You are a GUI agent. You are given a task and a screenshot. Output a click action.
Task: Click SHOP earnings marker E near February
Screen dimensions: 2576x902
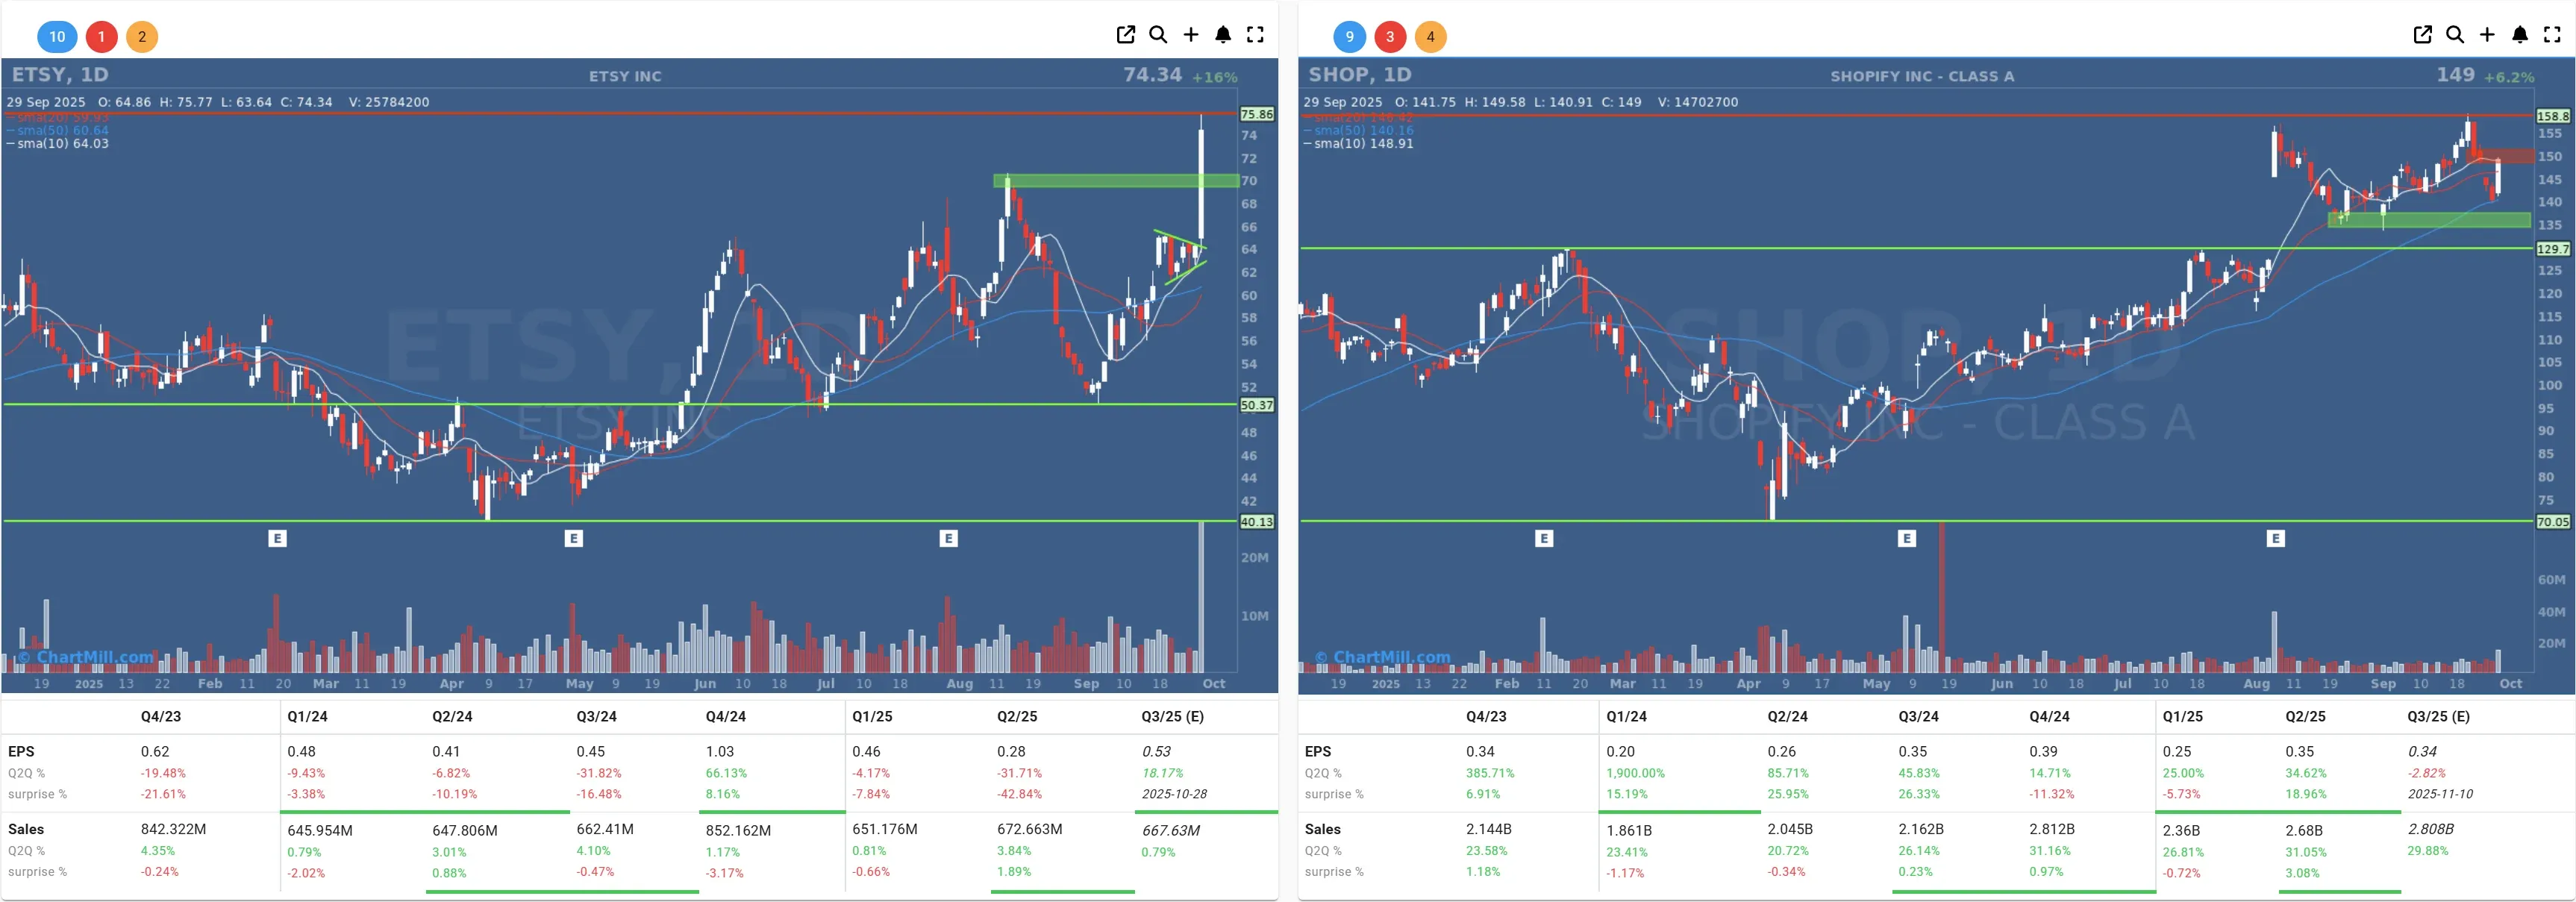pyautogui.click(x=1544, y=538)
